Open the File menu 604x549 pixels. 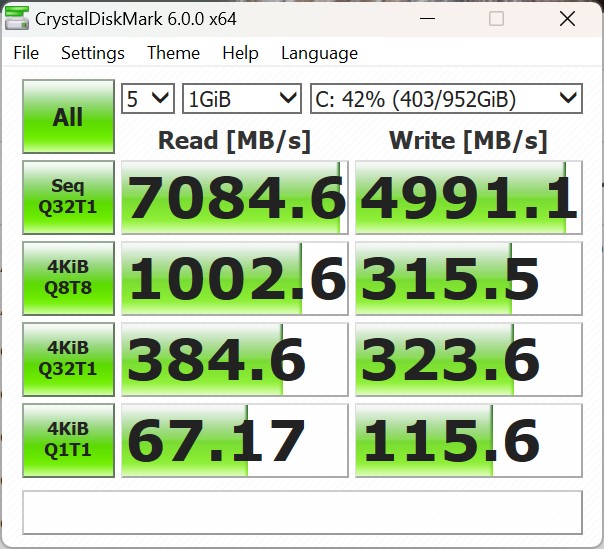26,53
